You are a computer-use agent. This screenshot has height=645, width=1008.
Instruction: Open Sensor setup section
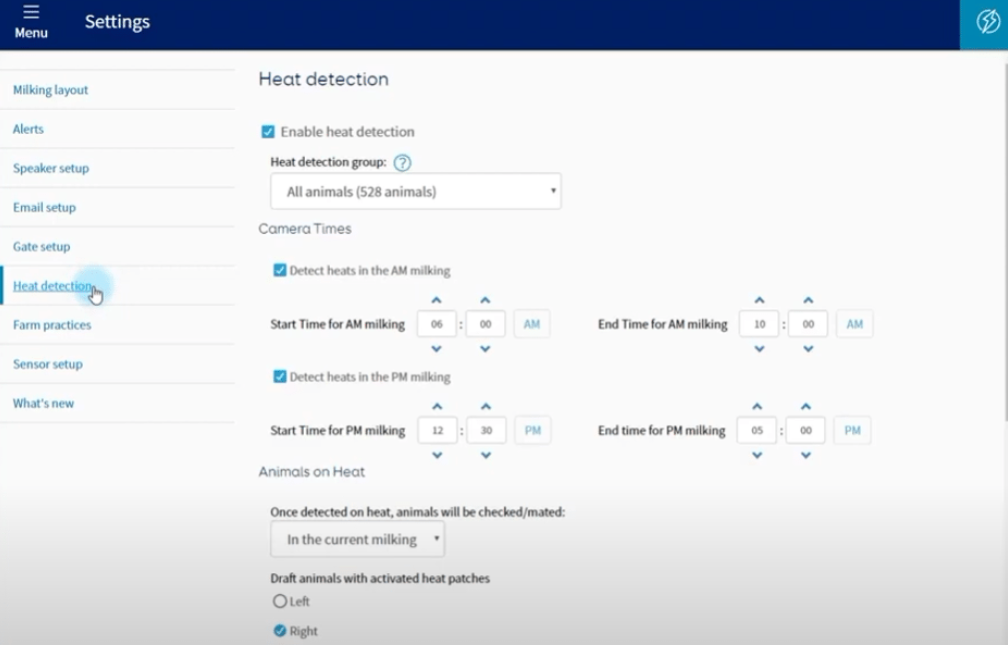click(x=48, y=365)
